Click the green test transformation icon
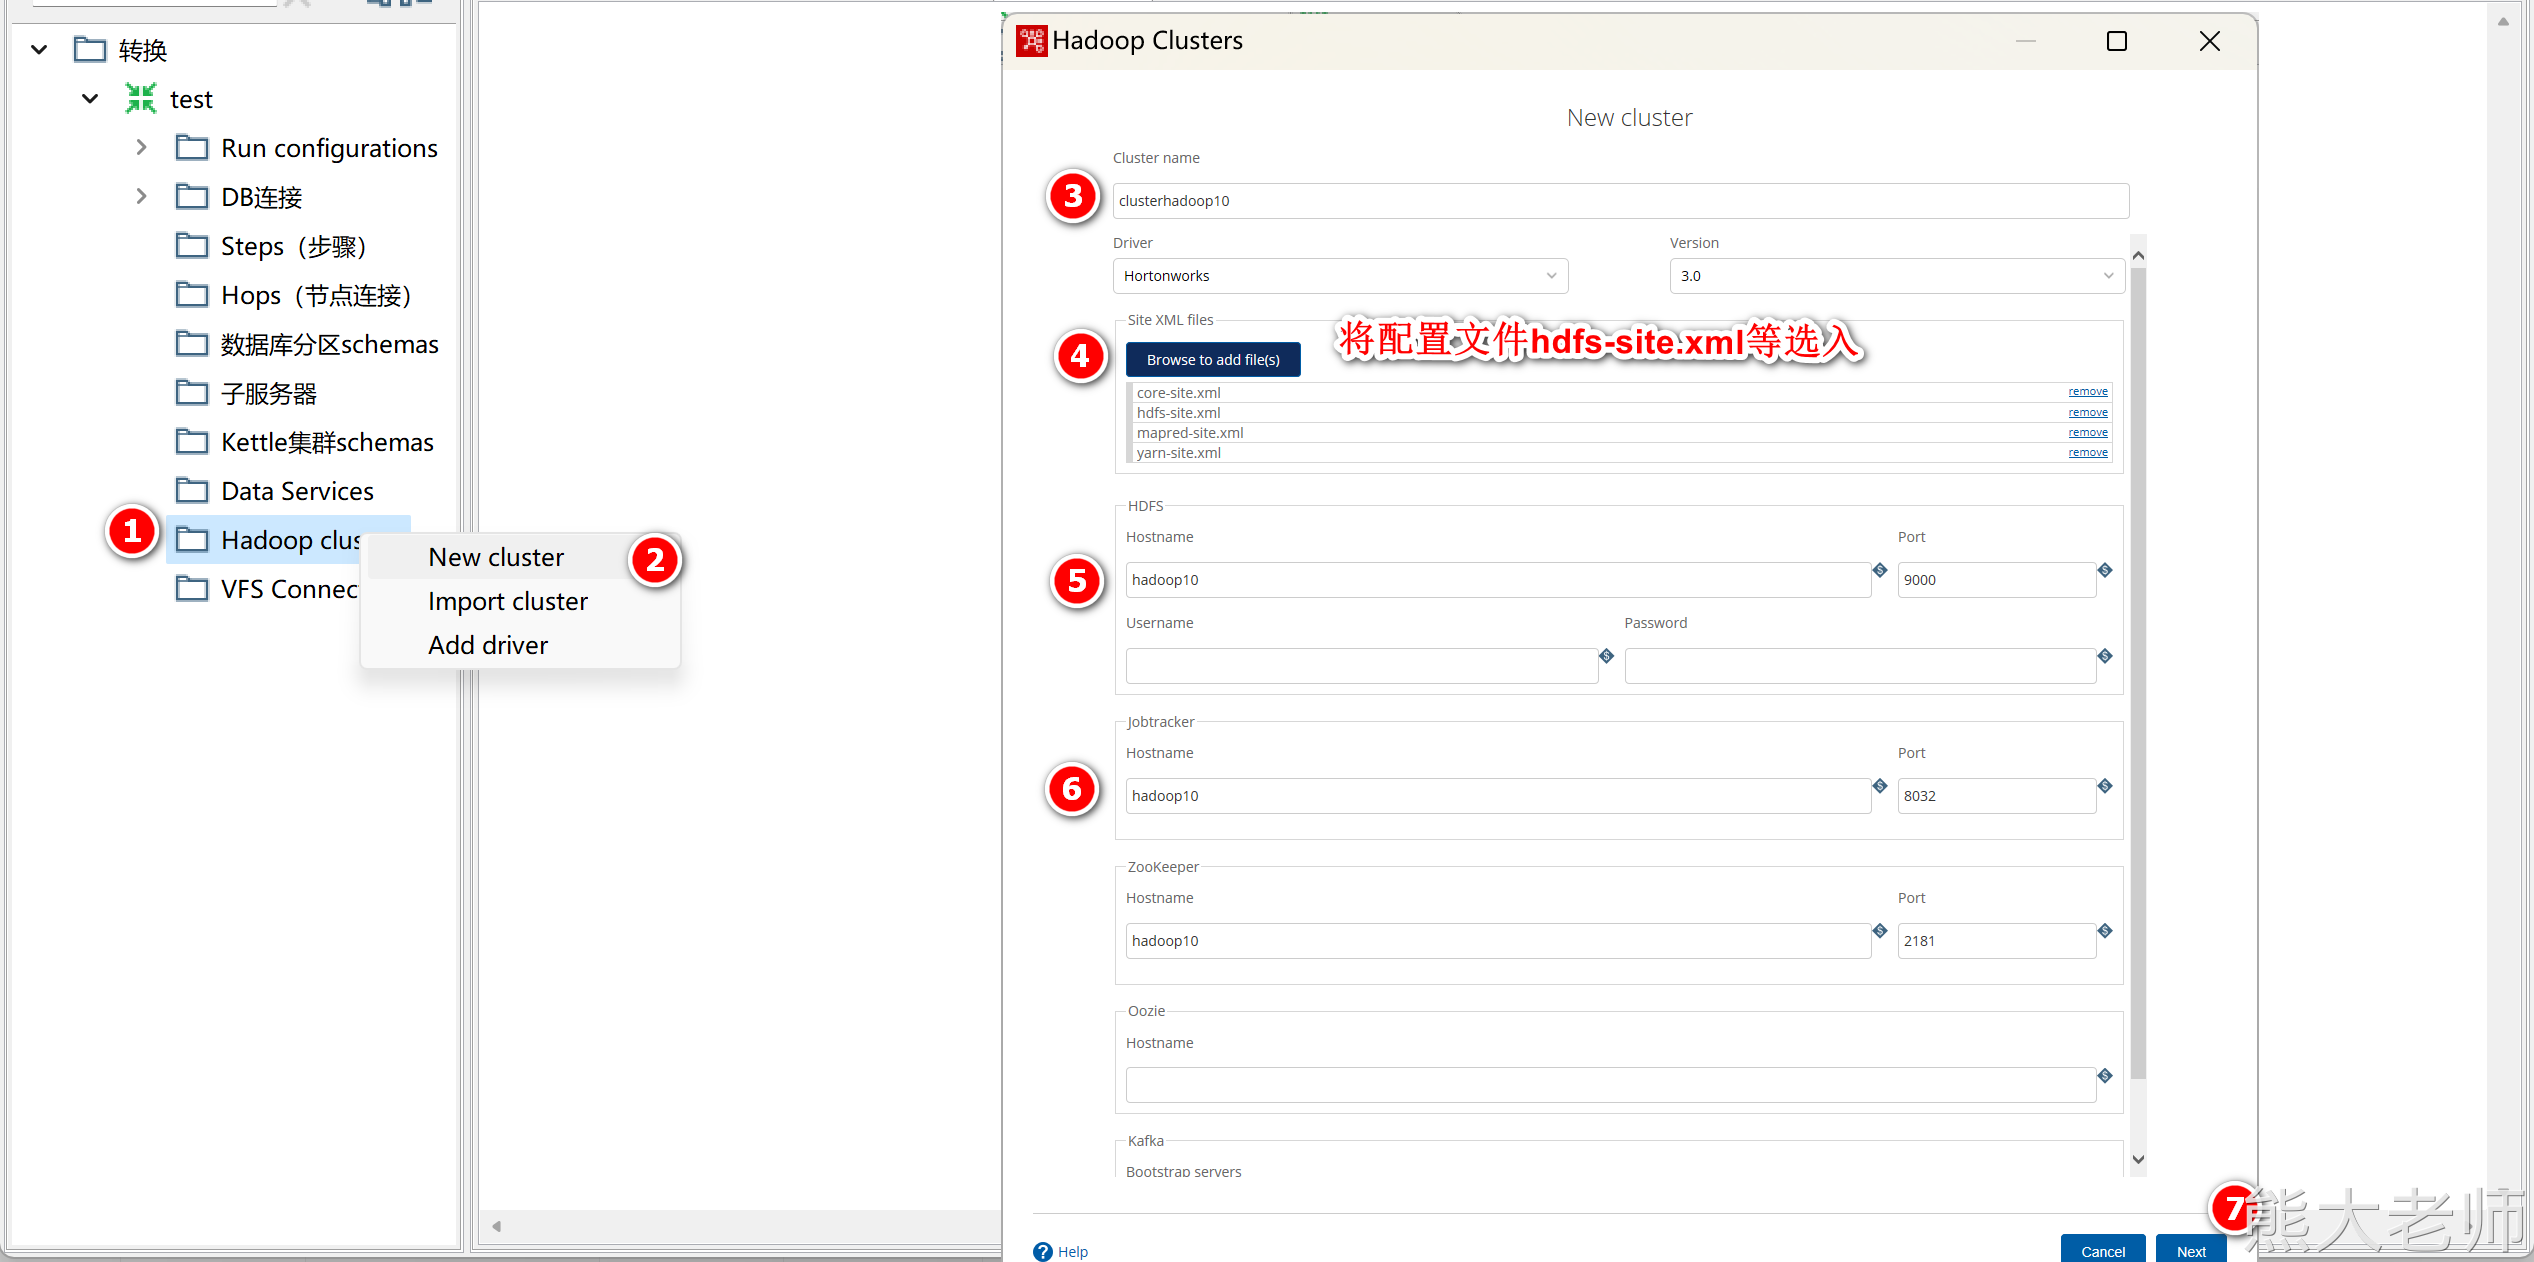Viewport: 2534px width, 1262px height. click(x=141, y=98)
